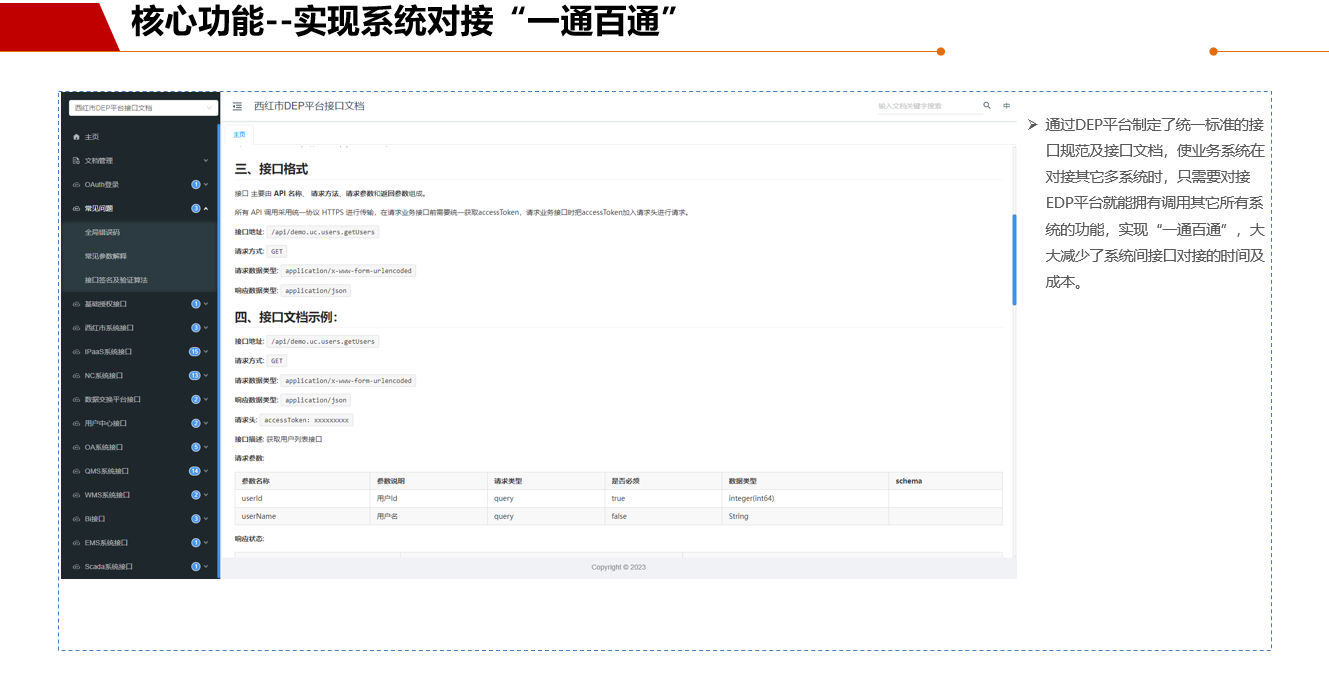Screen dimensions: 1329x692
Task: Click the count badge on IPaaS系统接口
Action: (x=195, y=352)
